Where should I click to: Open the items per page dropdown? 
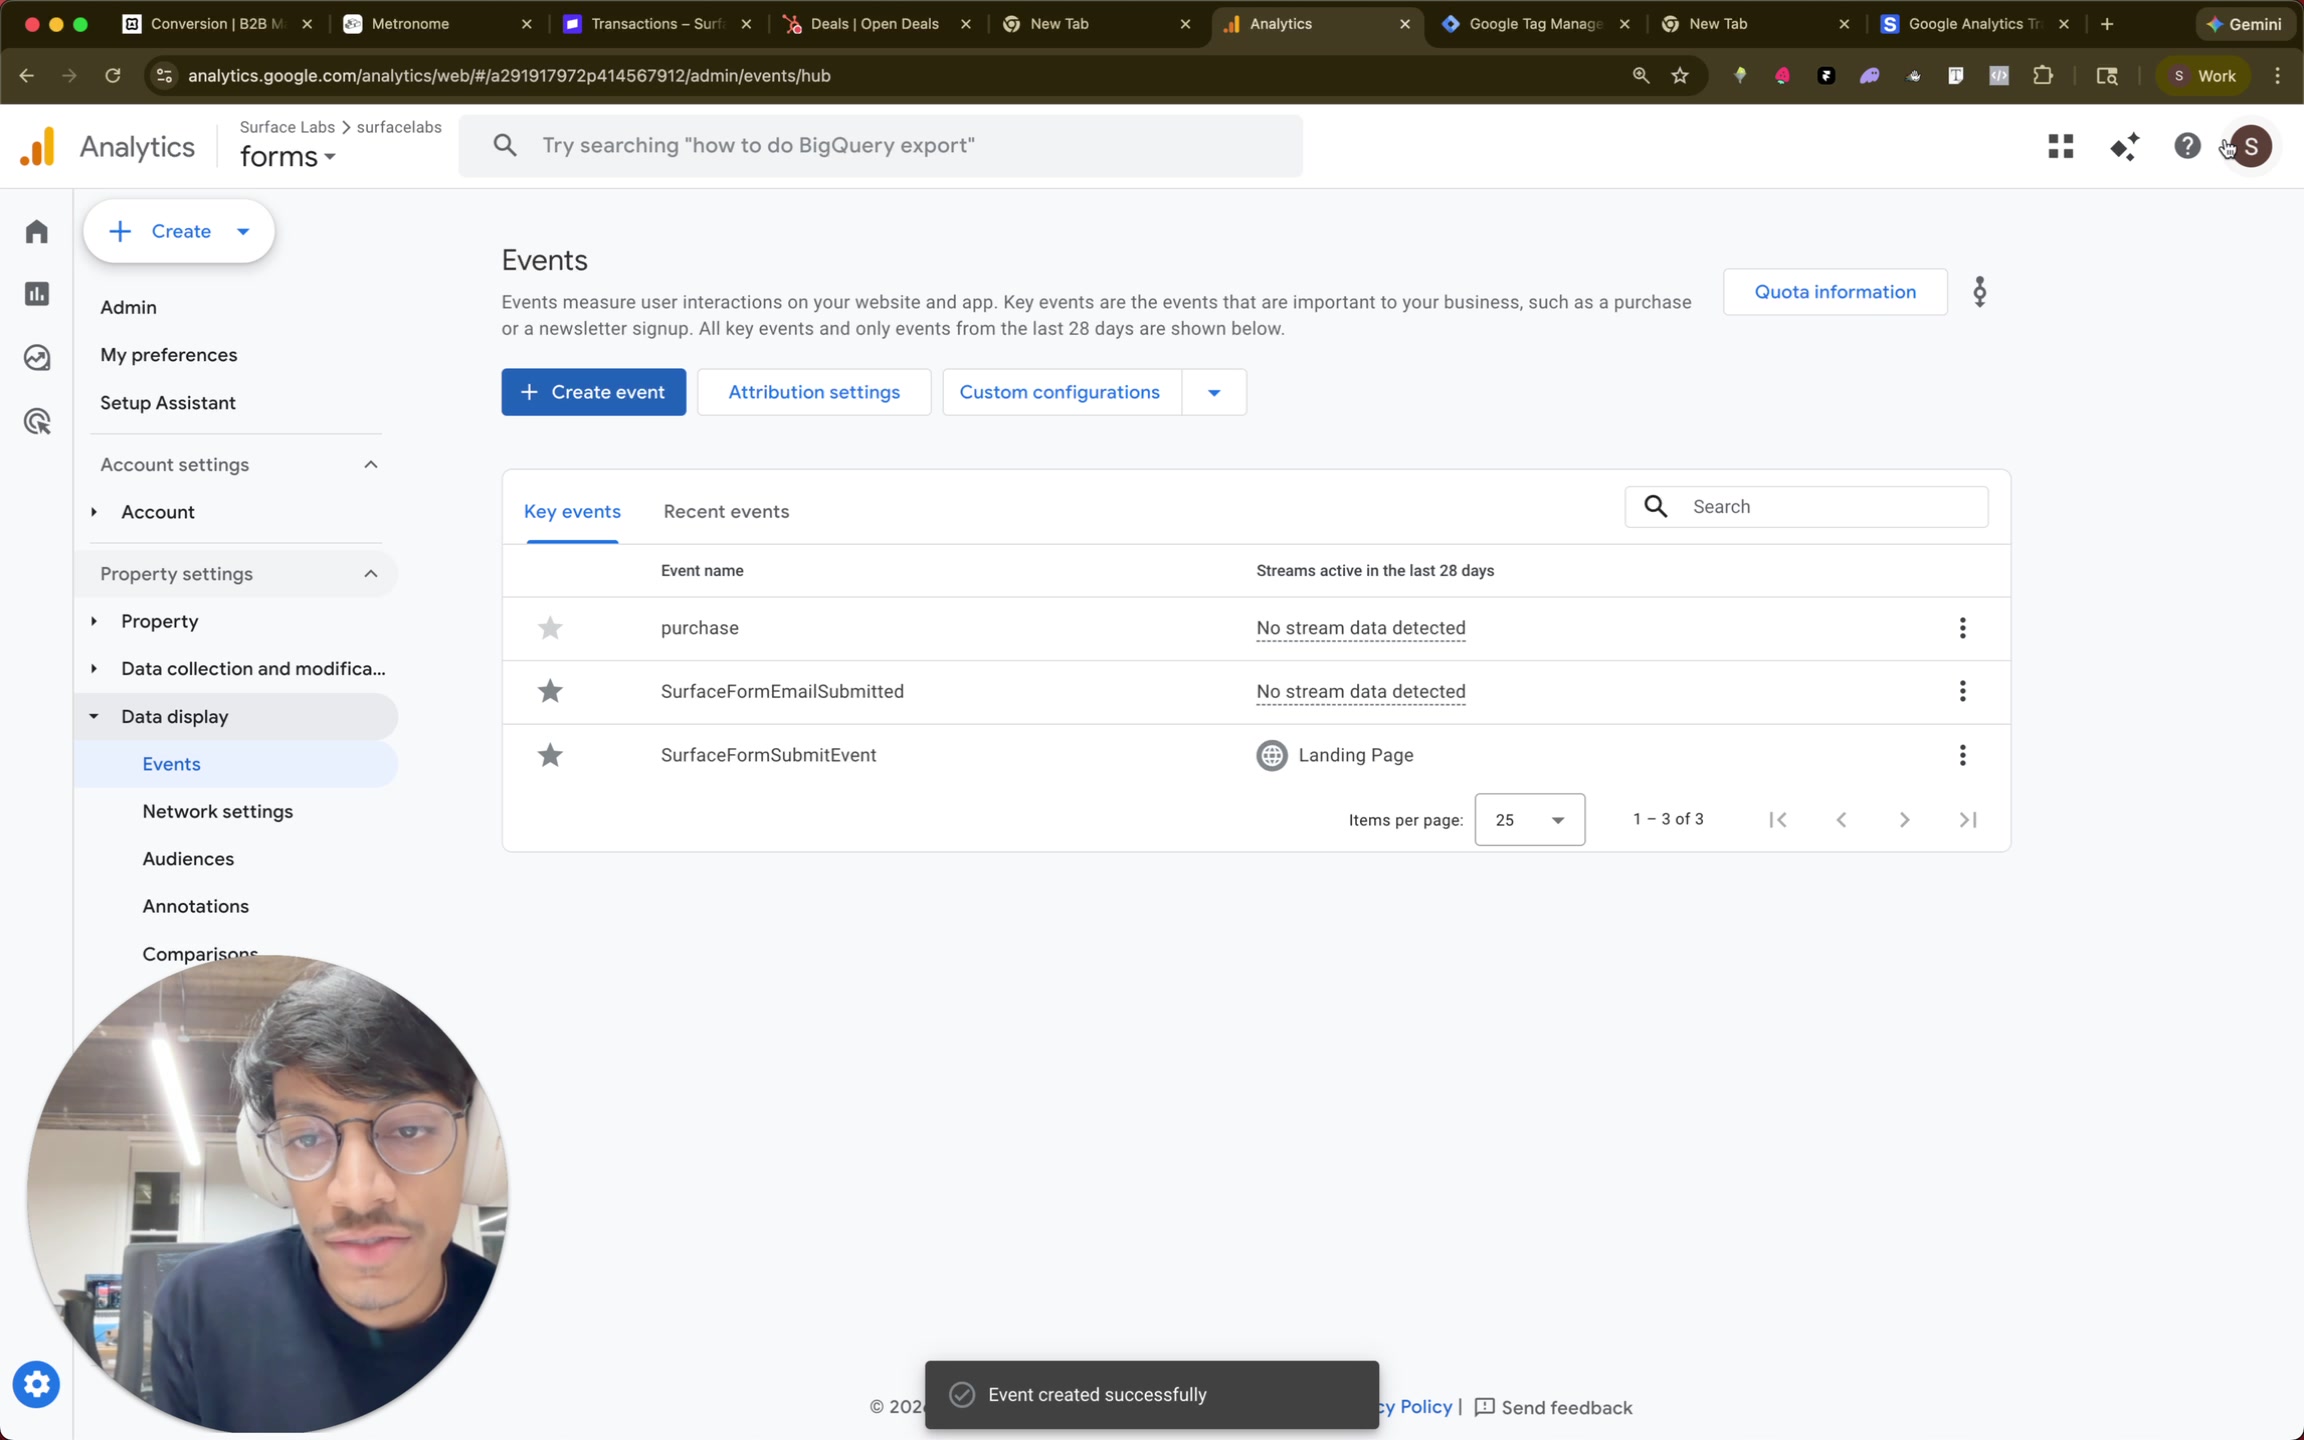[1529, 819]
